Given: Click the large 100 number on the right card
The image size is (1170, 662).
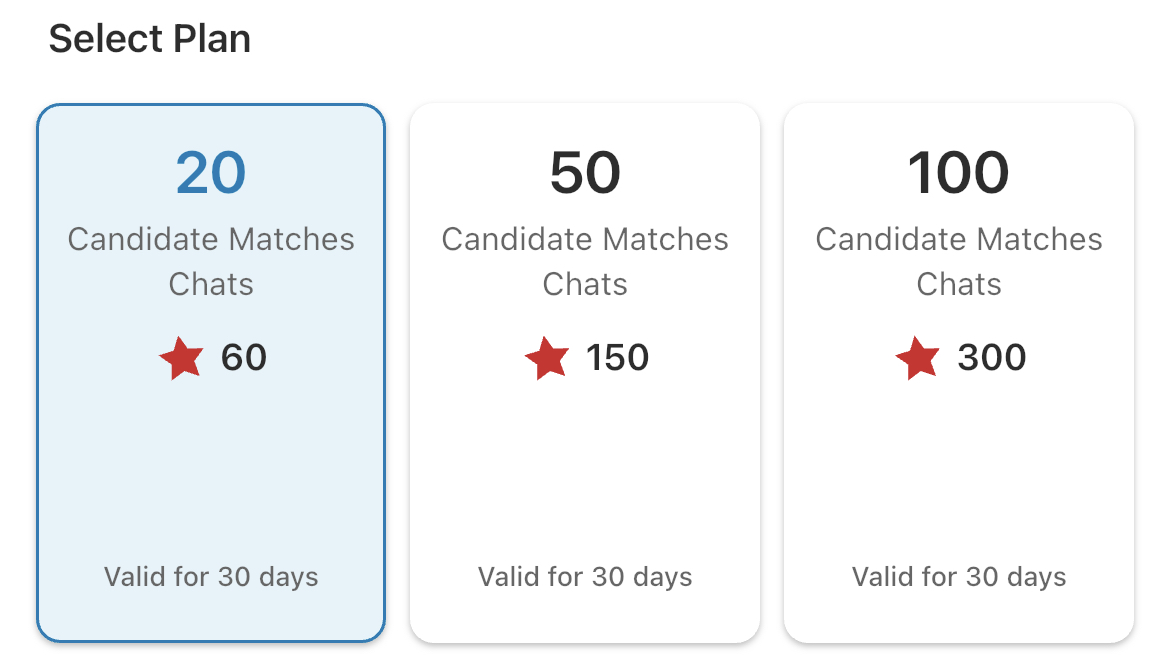Looking at the screenshot, I should click(958, 171).
